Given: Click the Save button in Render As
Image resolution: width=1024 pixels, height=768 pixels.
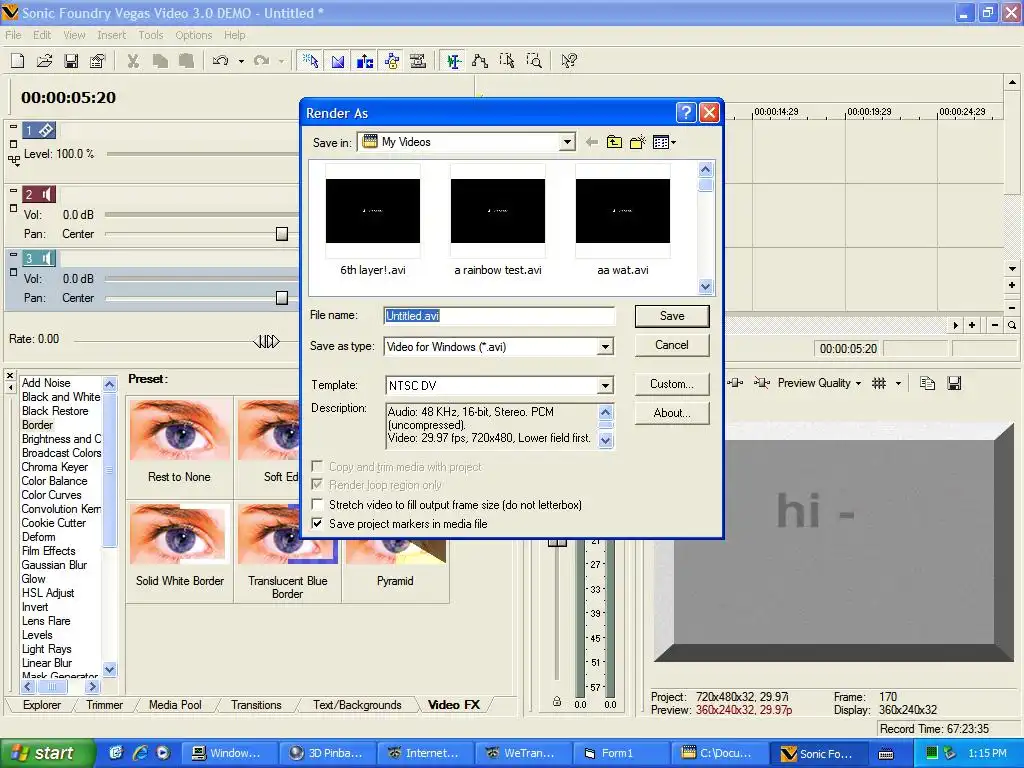Looking at the screenshot, I should pyautogui.click(x=672, y=316).
